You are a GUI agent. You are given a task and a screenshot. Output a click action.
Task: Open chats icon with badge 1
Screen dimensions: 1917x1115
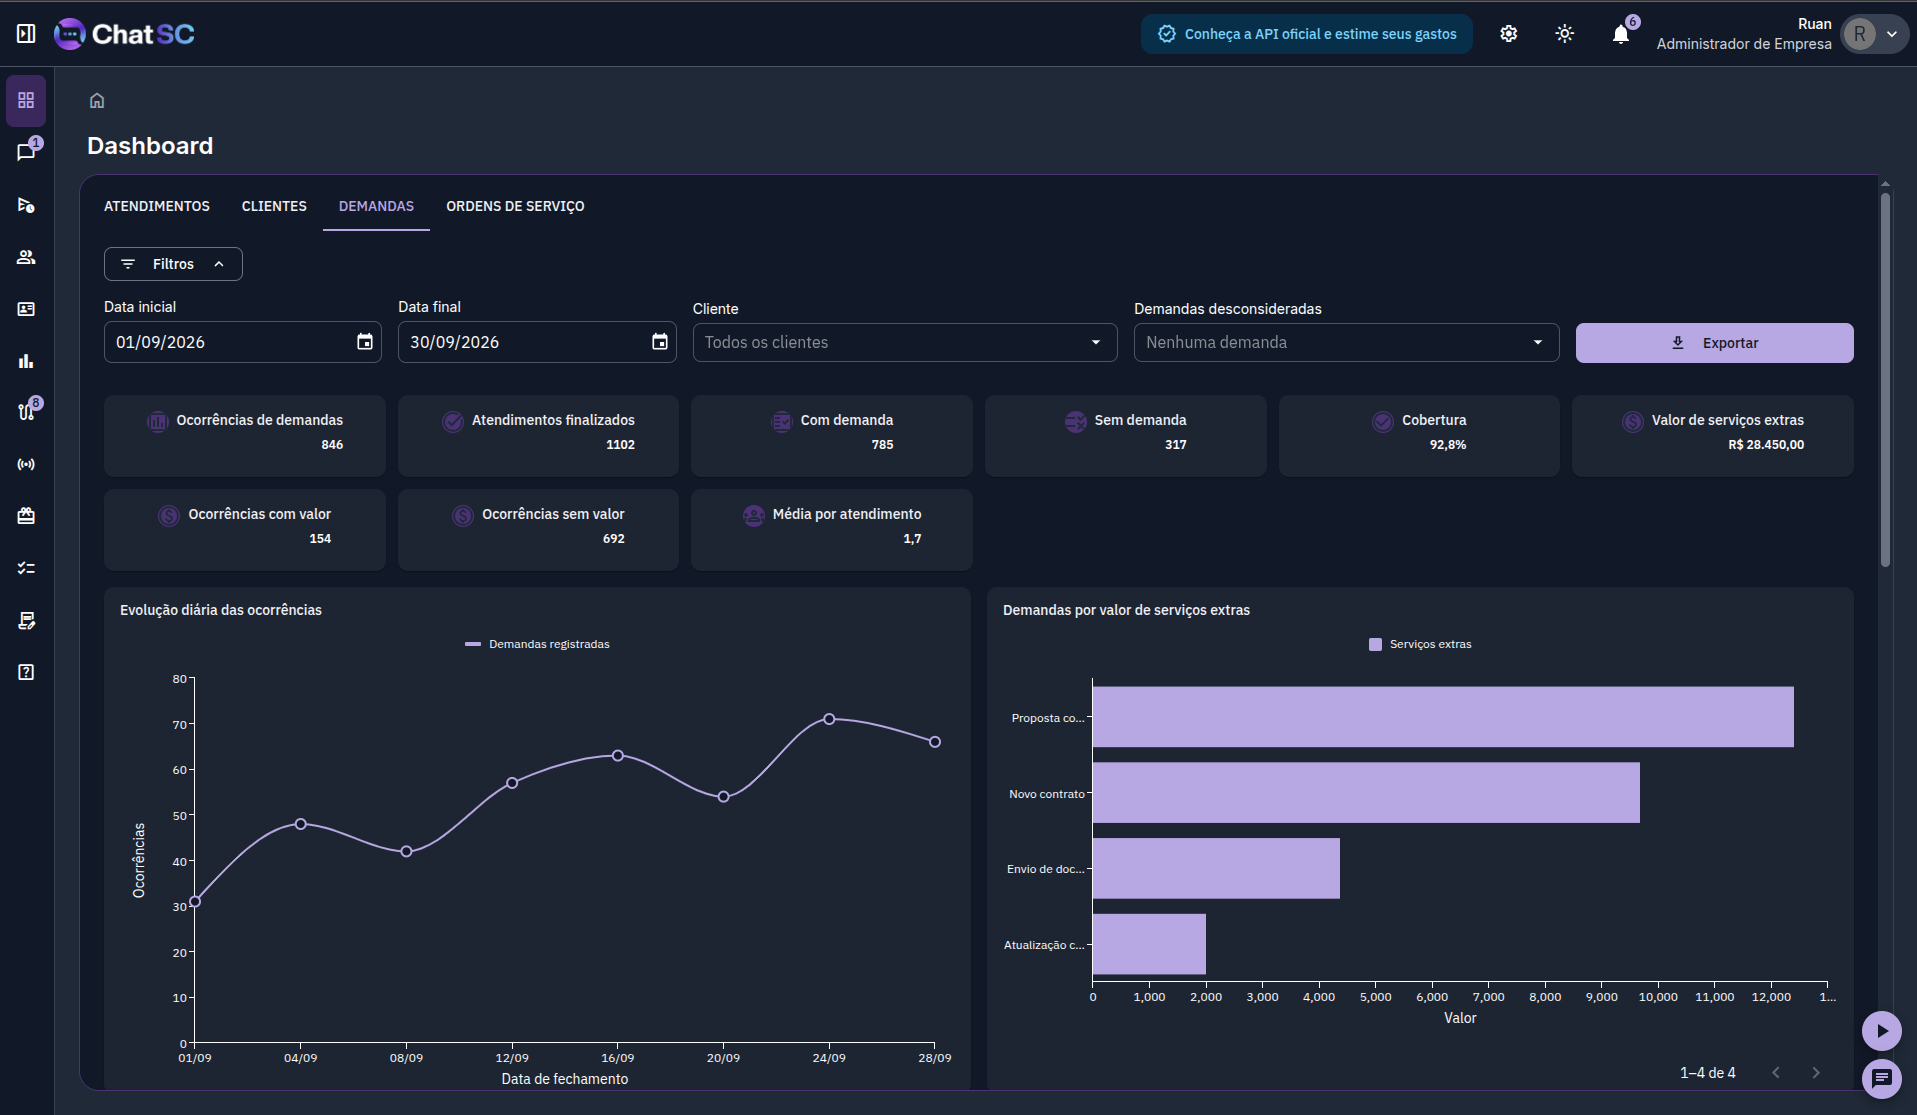pyautogui.click(x=26, y=152)
